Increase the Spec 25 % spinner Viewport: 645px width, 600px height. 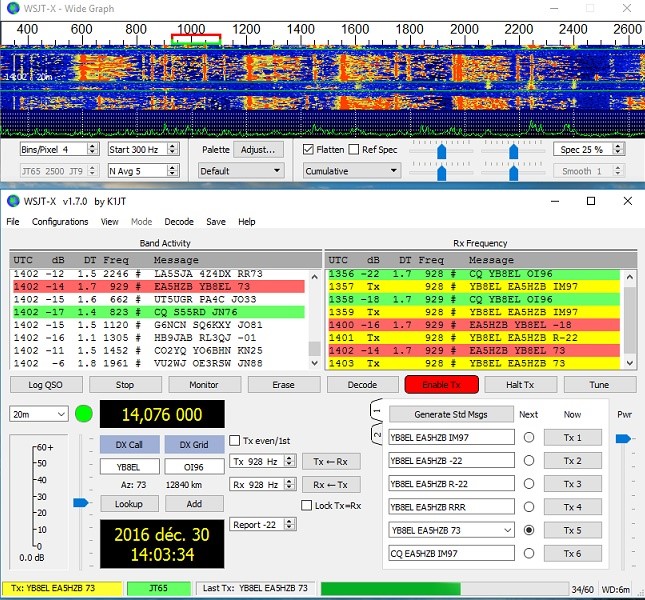click(x=617, y=146)
